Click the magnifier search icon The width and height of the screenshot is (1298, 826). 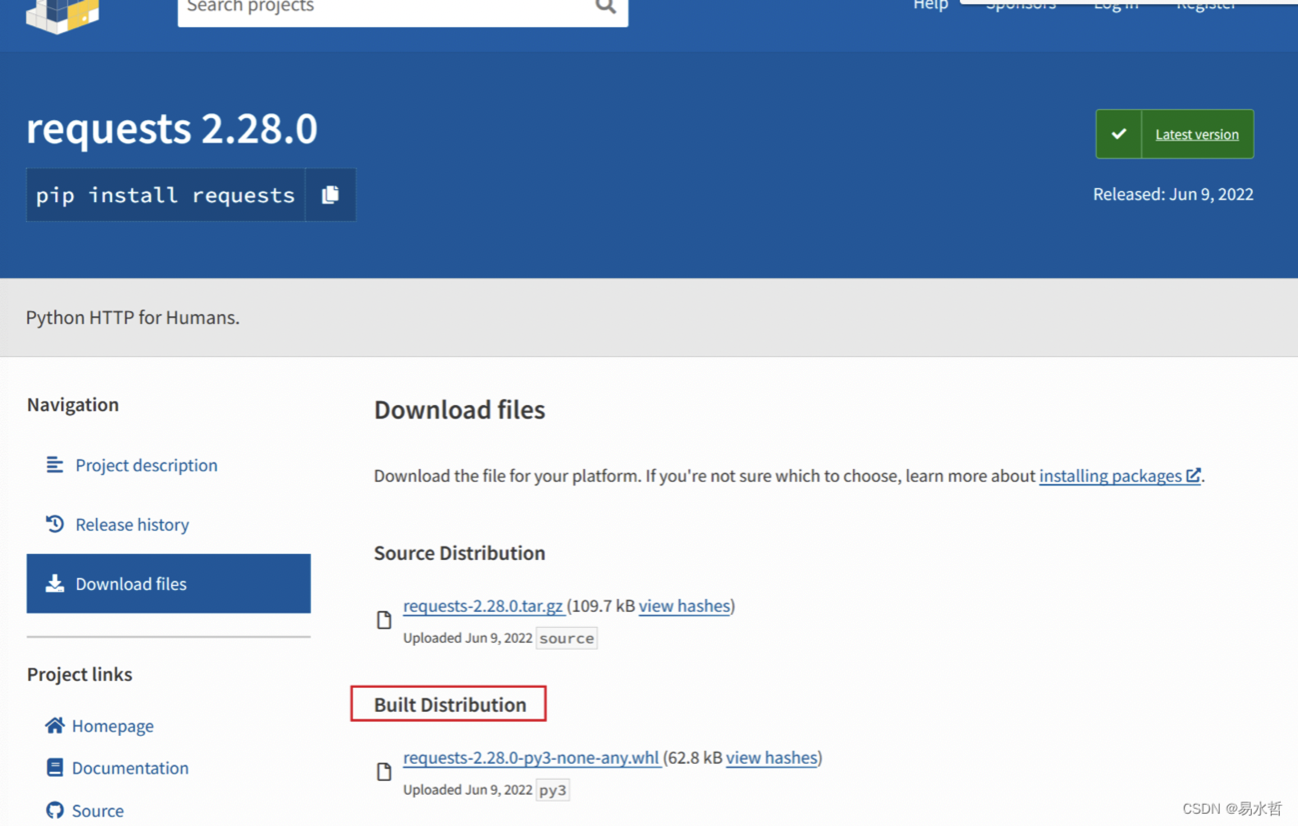point(605,7)
